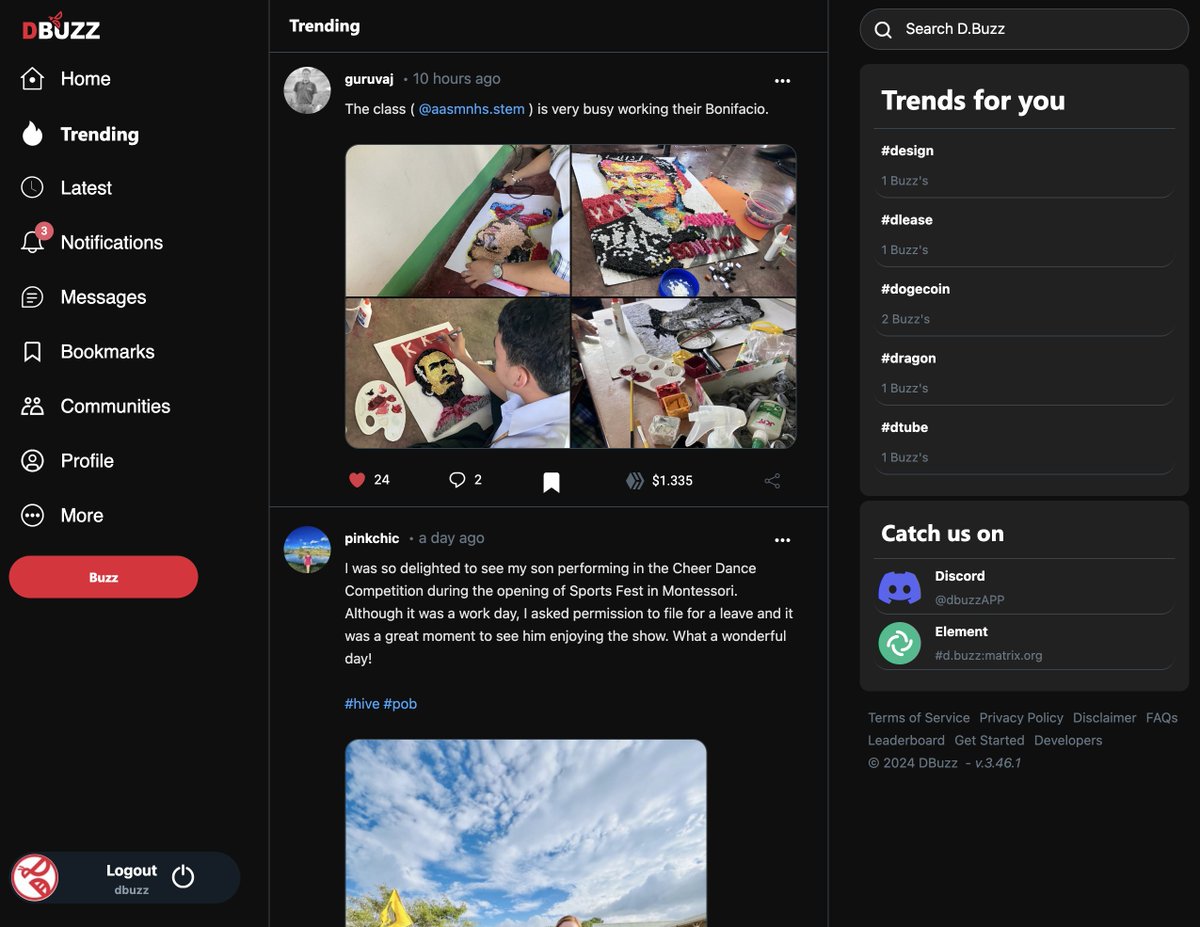Open Messages using the chat bubble icon

[31, 297]
